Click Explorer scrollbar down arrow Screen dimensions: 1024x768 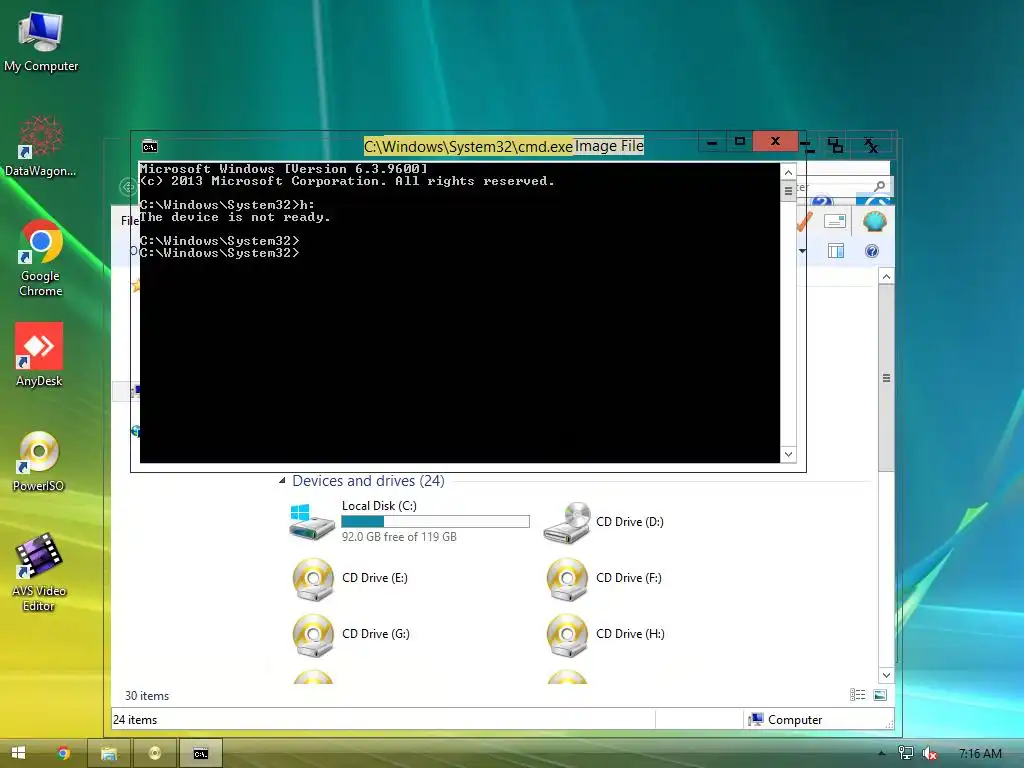click(x=886, y=675)
